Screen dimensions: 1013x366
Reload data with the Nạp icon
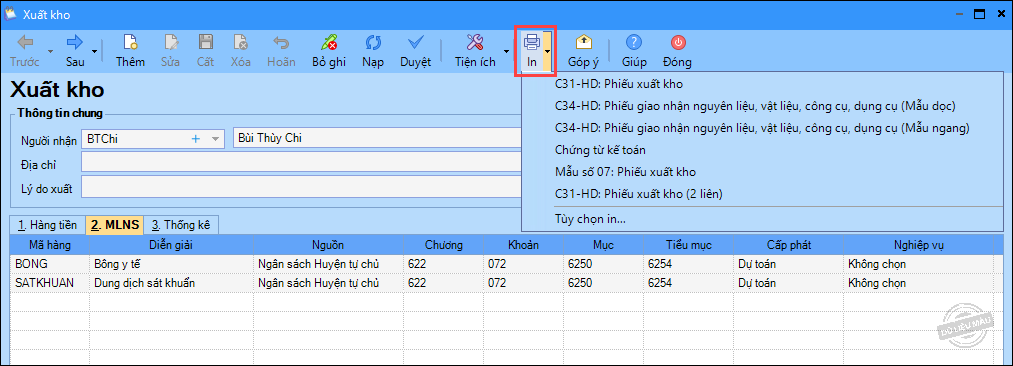(x=373, y=43)
